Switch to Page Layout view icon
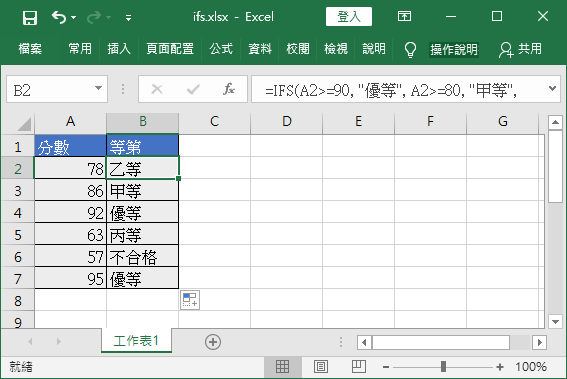The height and width of the screenshot is (379, 567). pyautogui.click(x=321, y=367)
